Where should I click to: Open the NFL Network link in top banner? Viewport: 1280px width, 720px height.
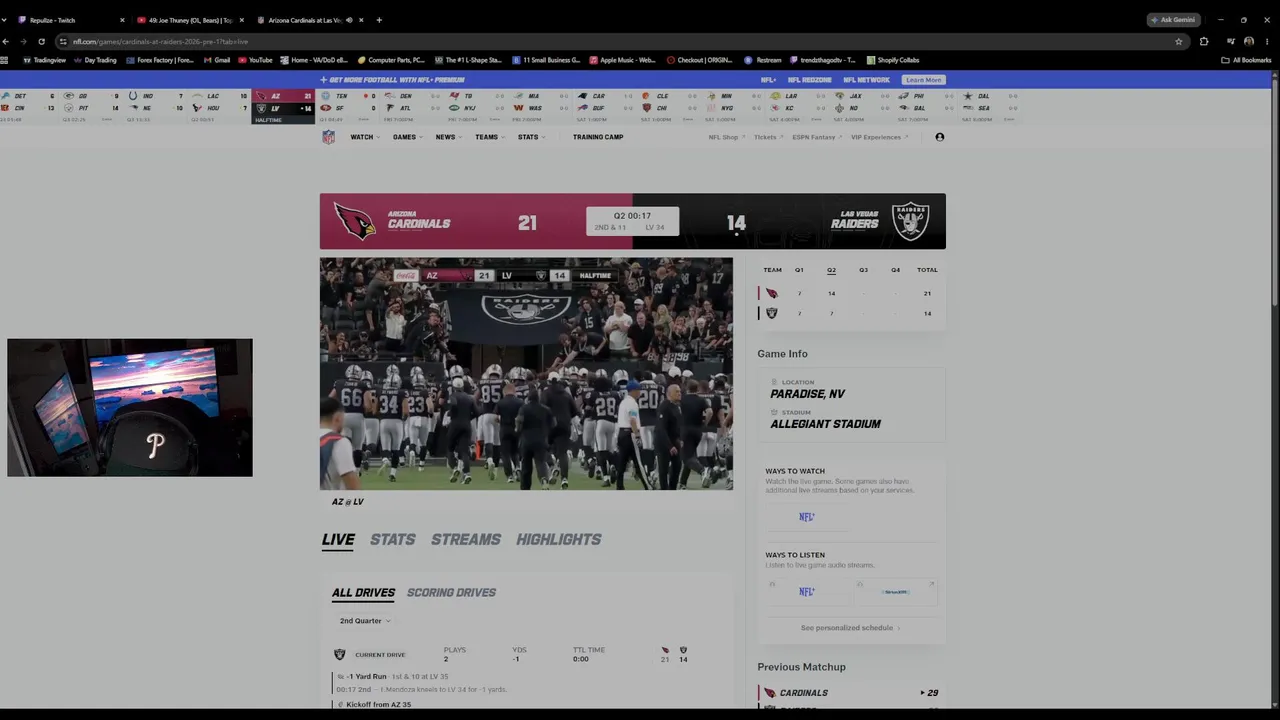(866, 80)
